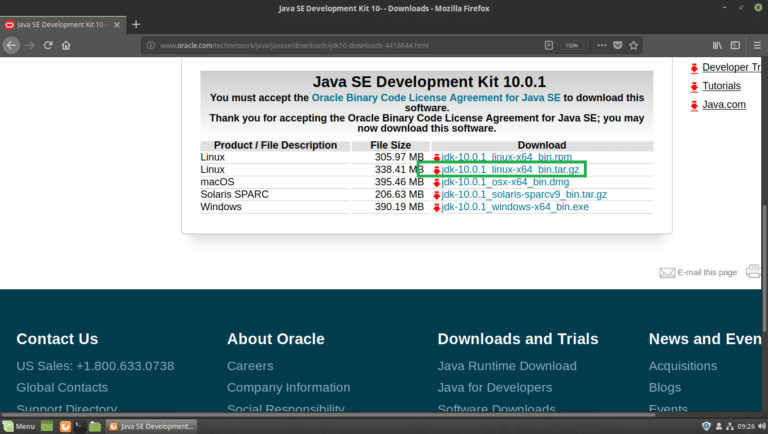
Task: Bookmark this page with the star icon
Action: coord(635,45)
